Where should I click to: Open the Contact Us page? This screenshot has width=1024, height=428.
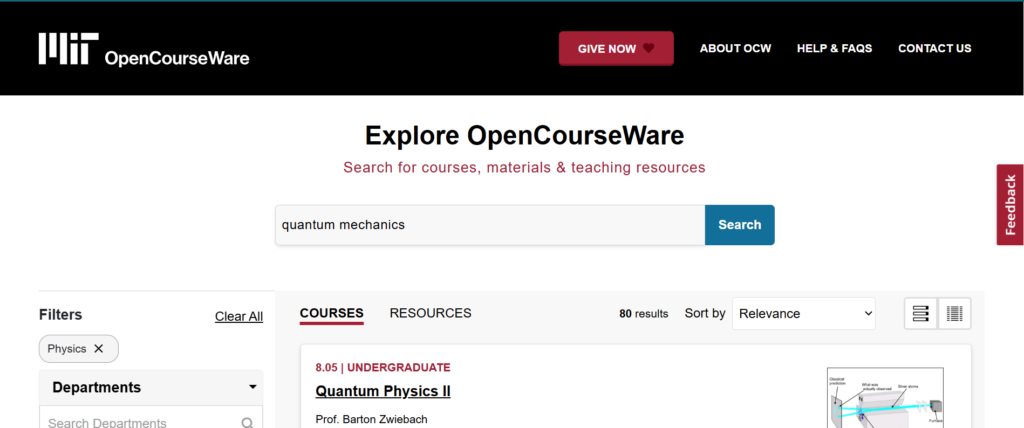pos(934,48)
